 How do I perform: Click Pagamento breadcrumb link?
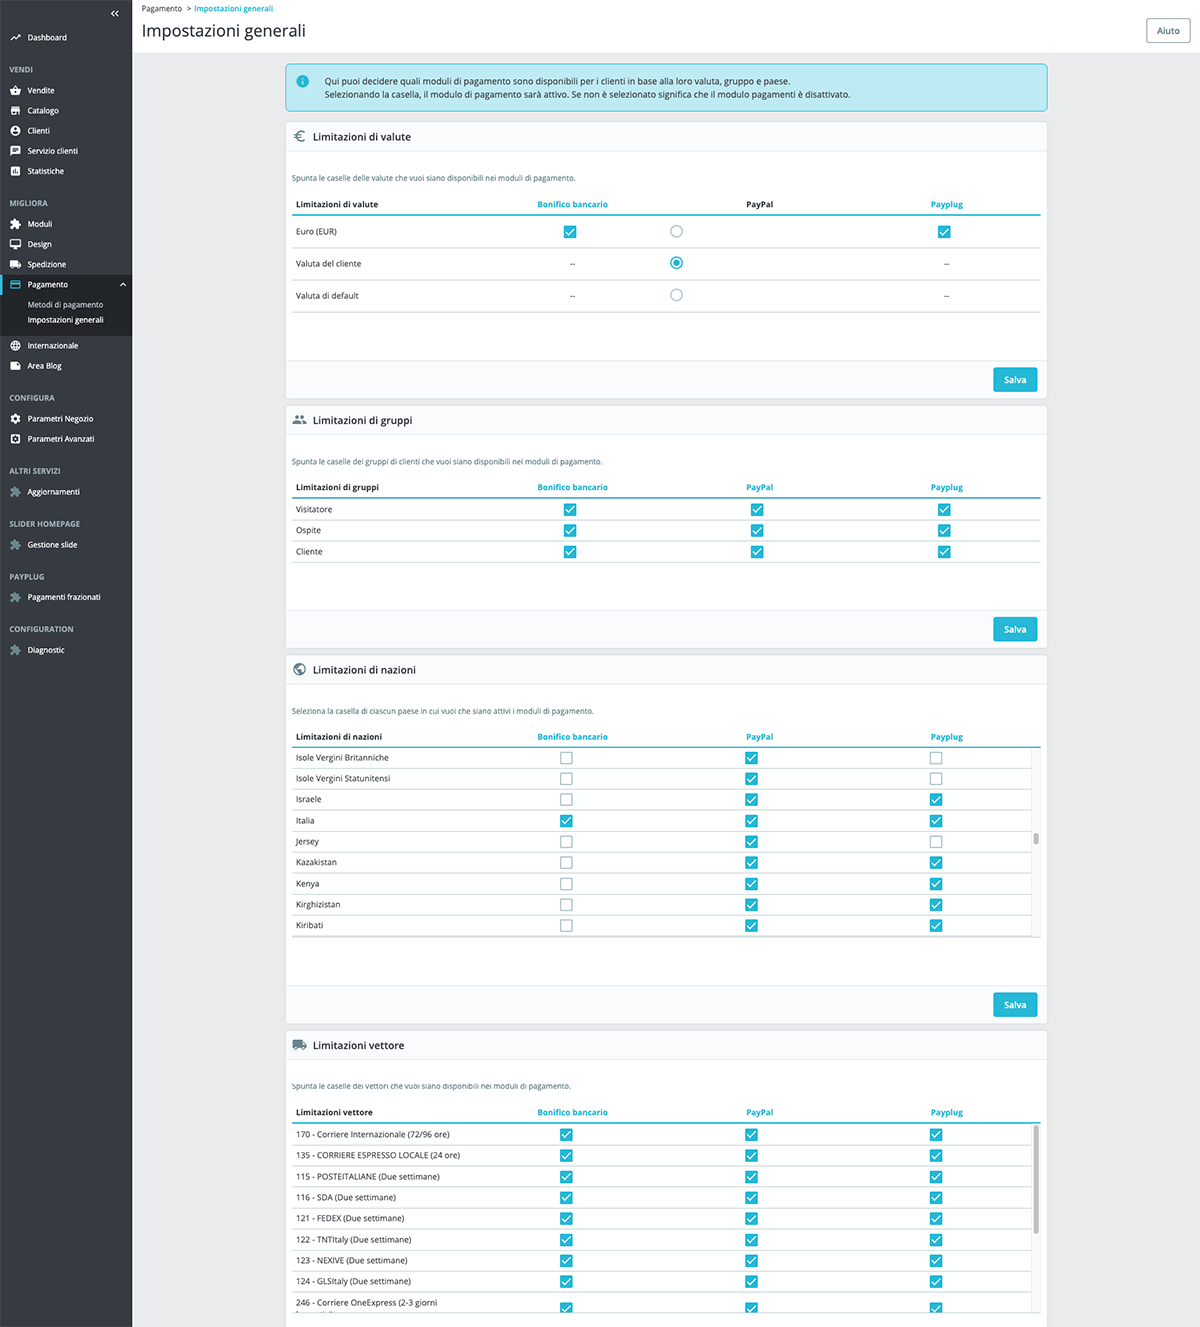point(162,8)
